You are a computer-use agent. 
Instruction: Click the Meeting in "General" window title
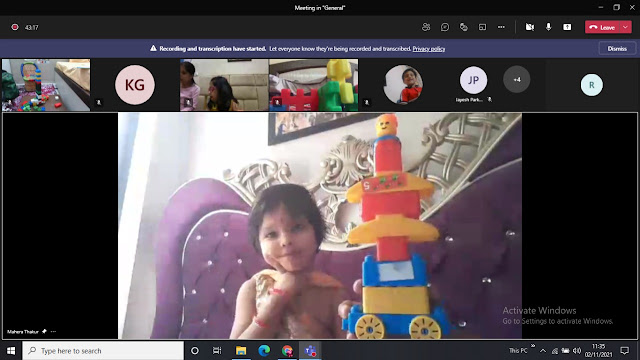(320, 7)
